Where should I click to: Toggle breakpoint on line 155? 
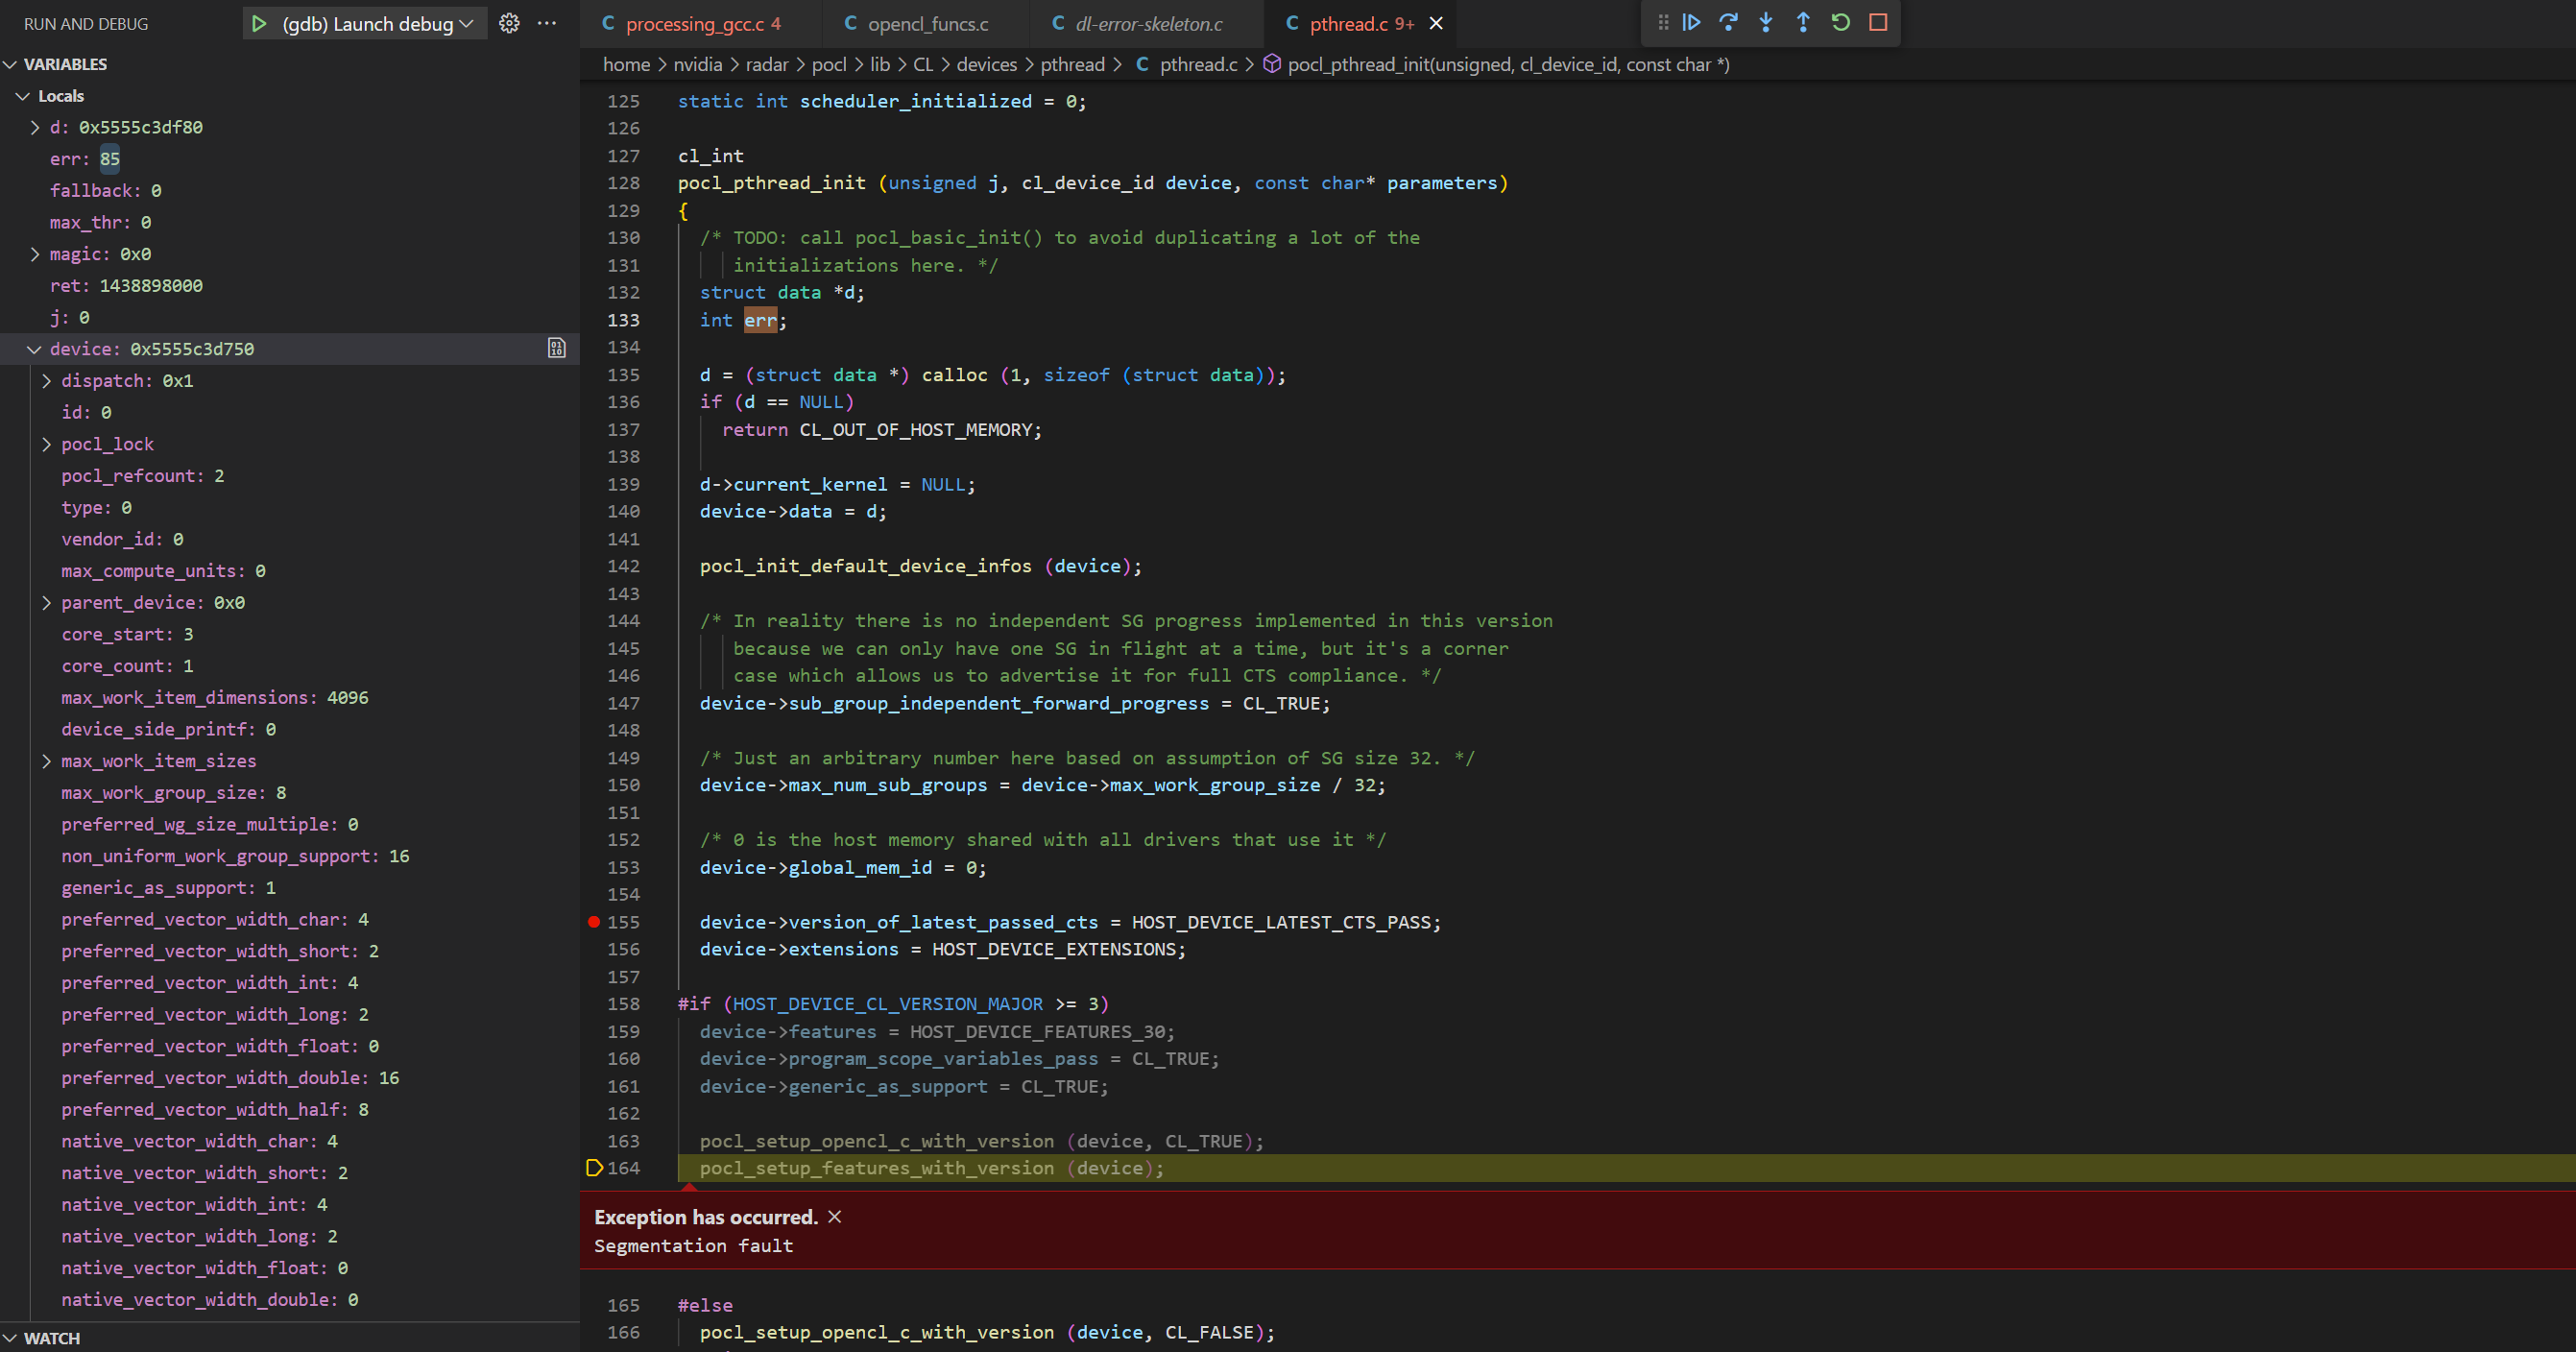[x=594, y=922]
